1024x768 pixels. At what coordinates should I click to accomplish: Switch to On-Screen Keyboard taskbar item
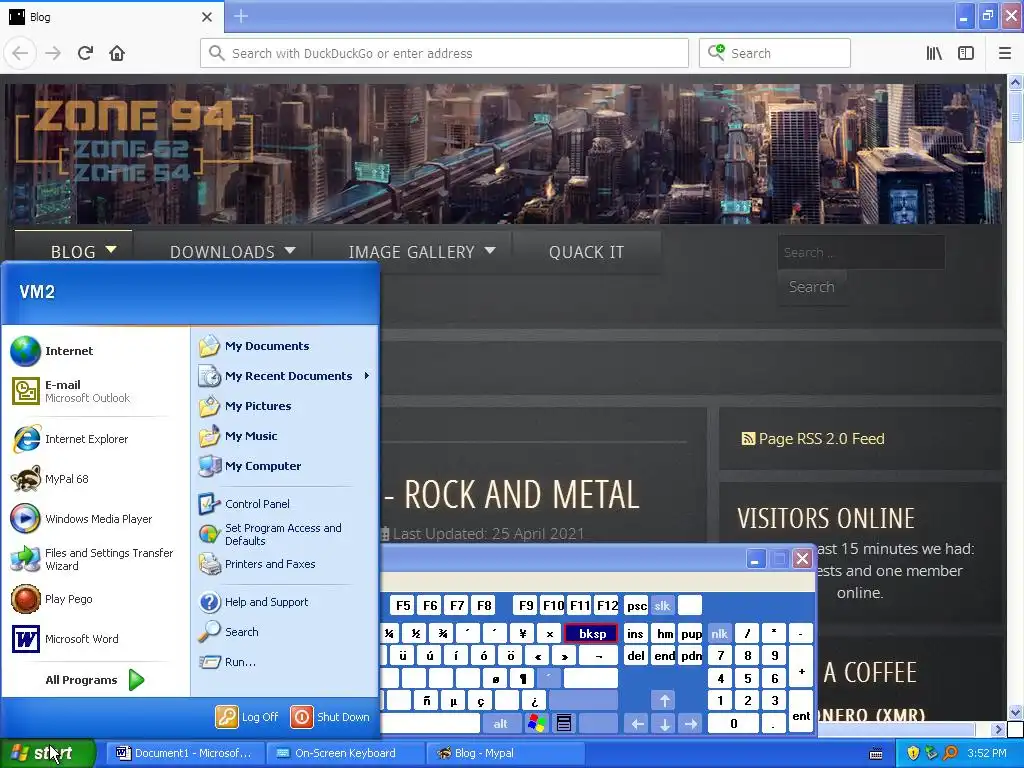point(345,753)
